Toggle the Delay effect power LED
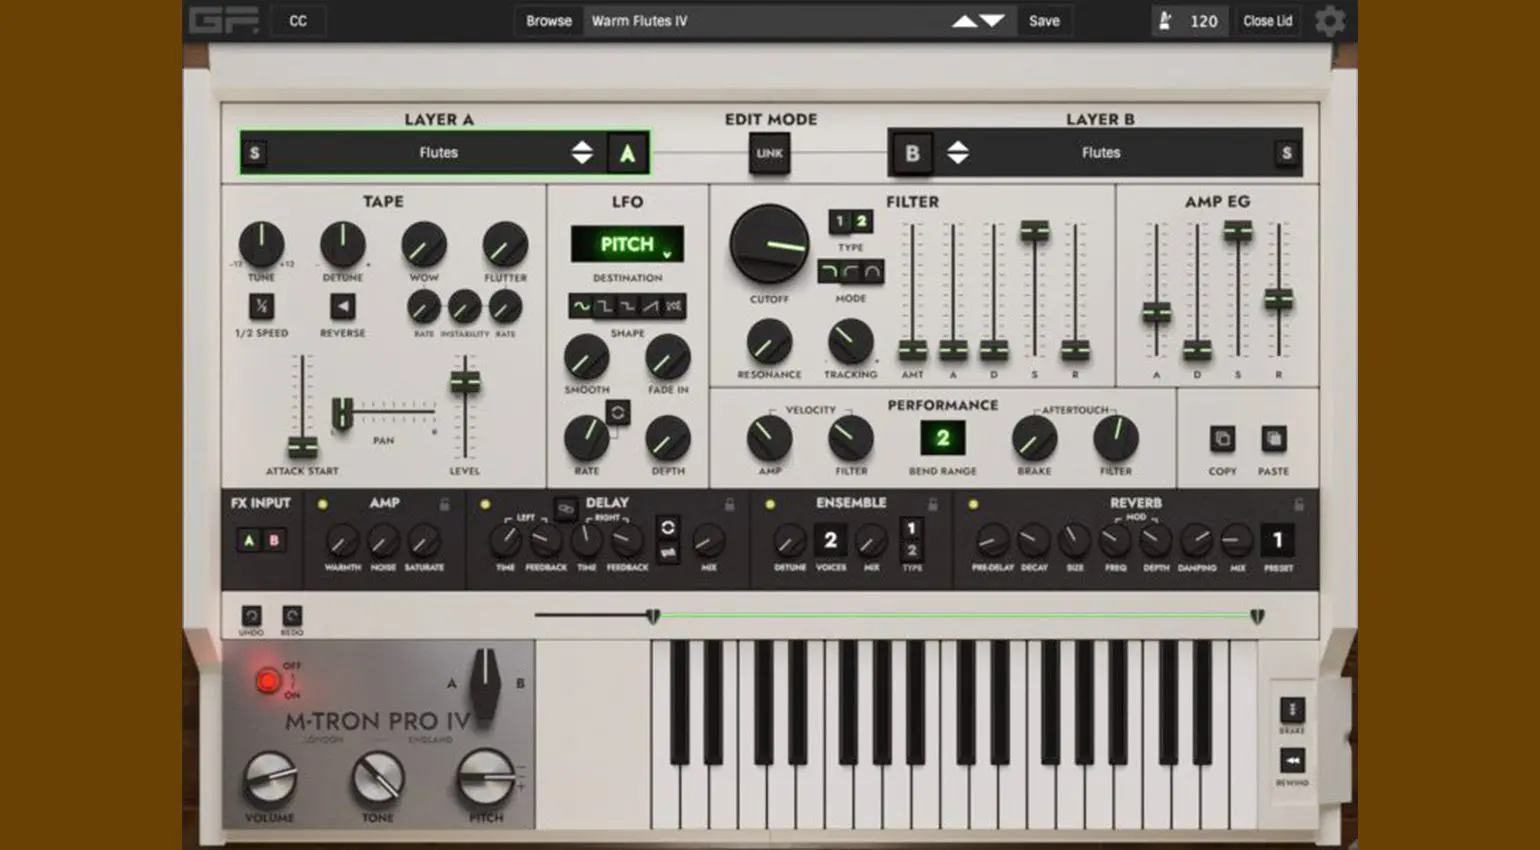The width and height of the screenshot is (1540, 850). pyautogui.click(x=485, y=504)
